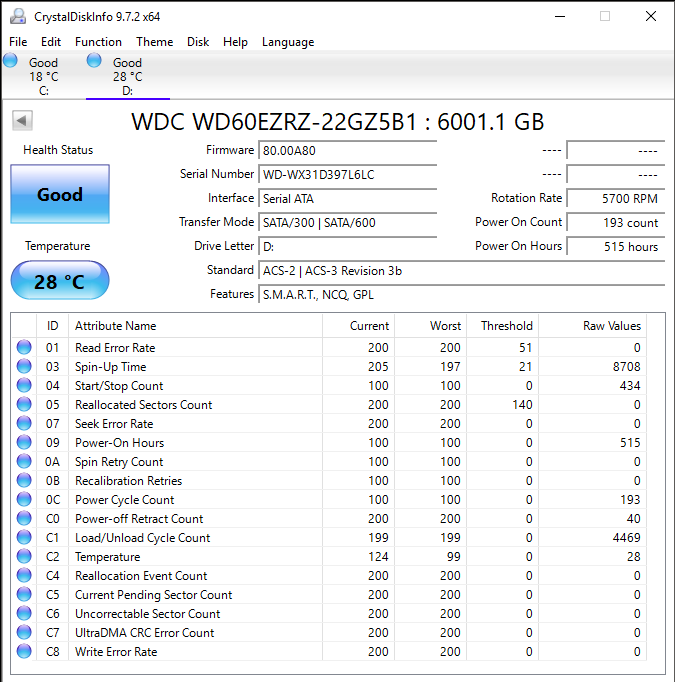The image size is (675, 682).
Task: Select the Spin-Up Time attribute name
Action: click(x=110, y=367)
